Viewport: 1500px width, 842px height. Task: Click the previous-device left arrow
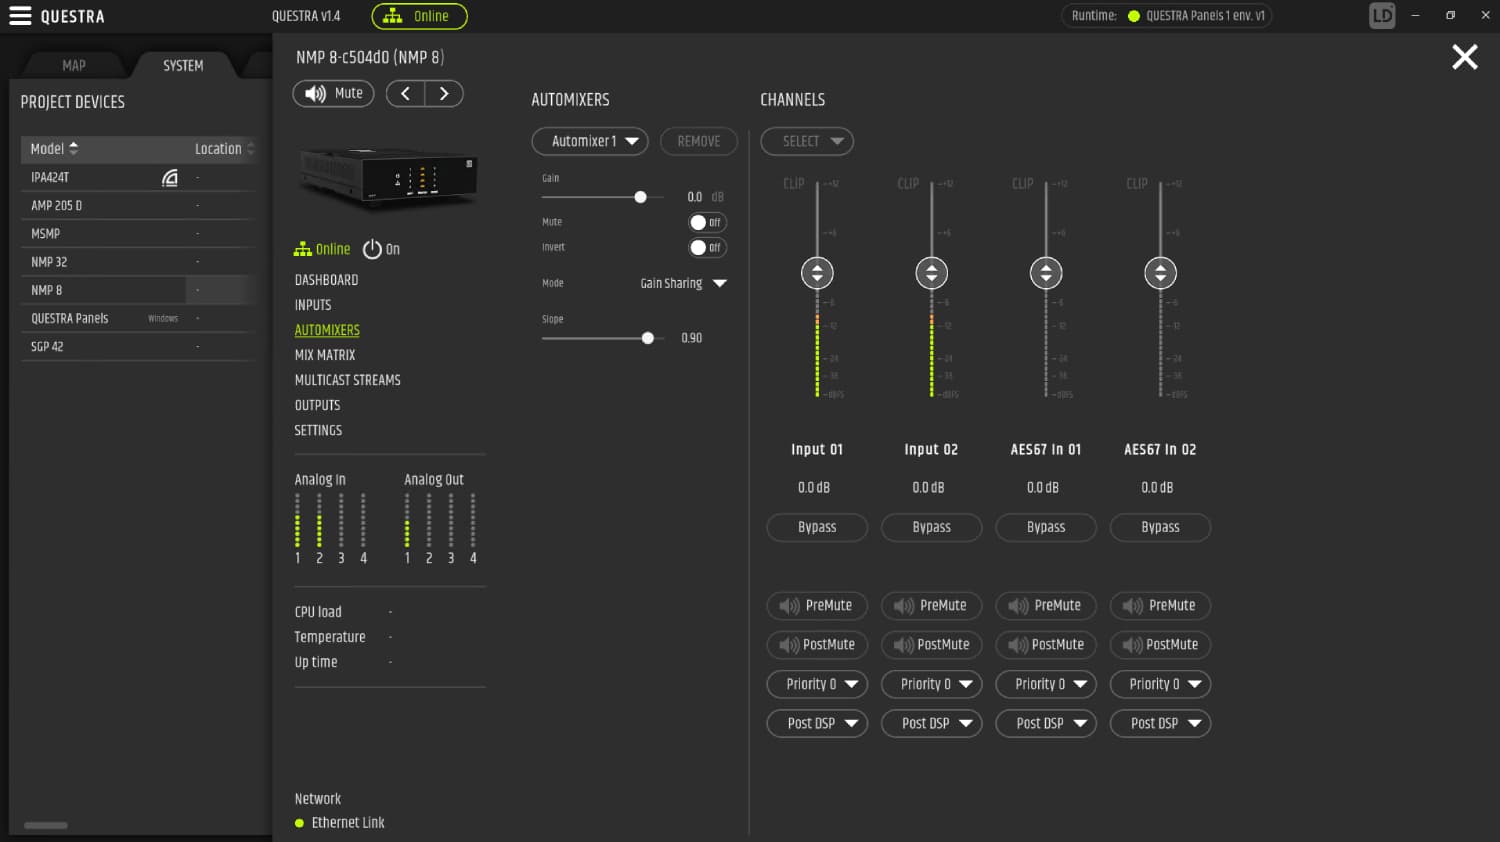click(405, 93)
